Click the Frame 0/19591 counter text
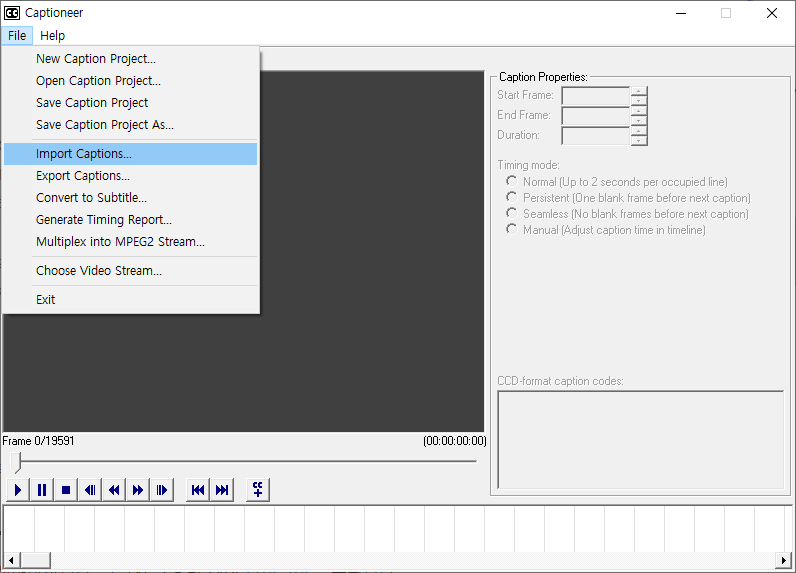This screenshot has height=573, width=796. (38, 441)
